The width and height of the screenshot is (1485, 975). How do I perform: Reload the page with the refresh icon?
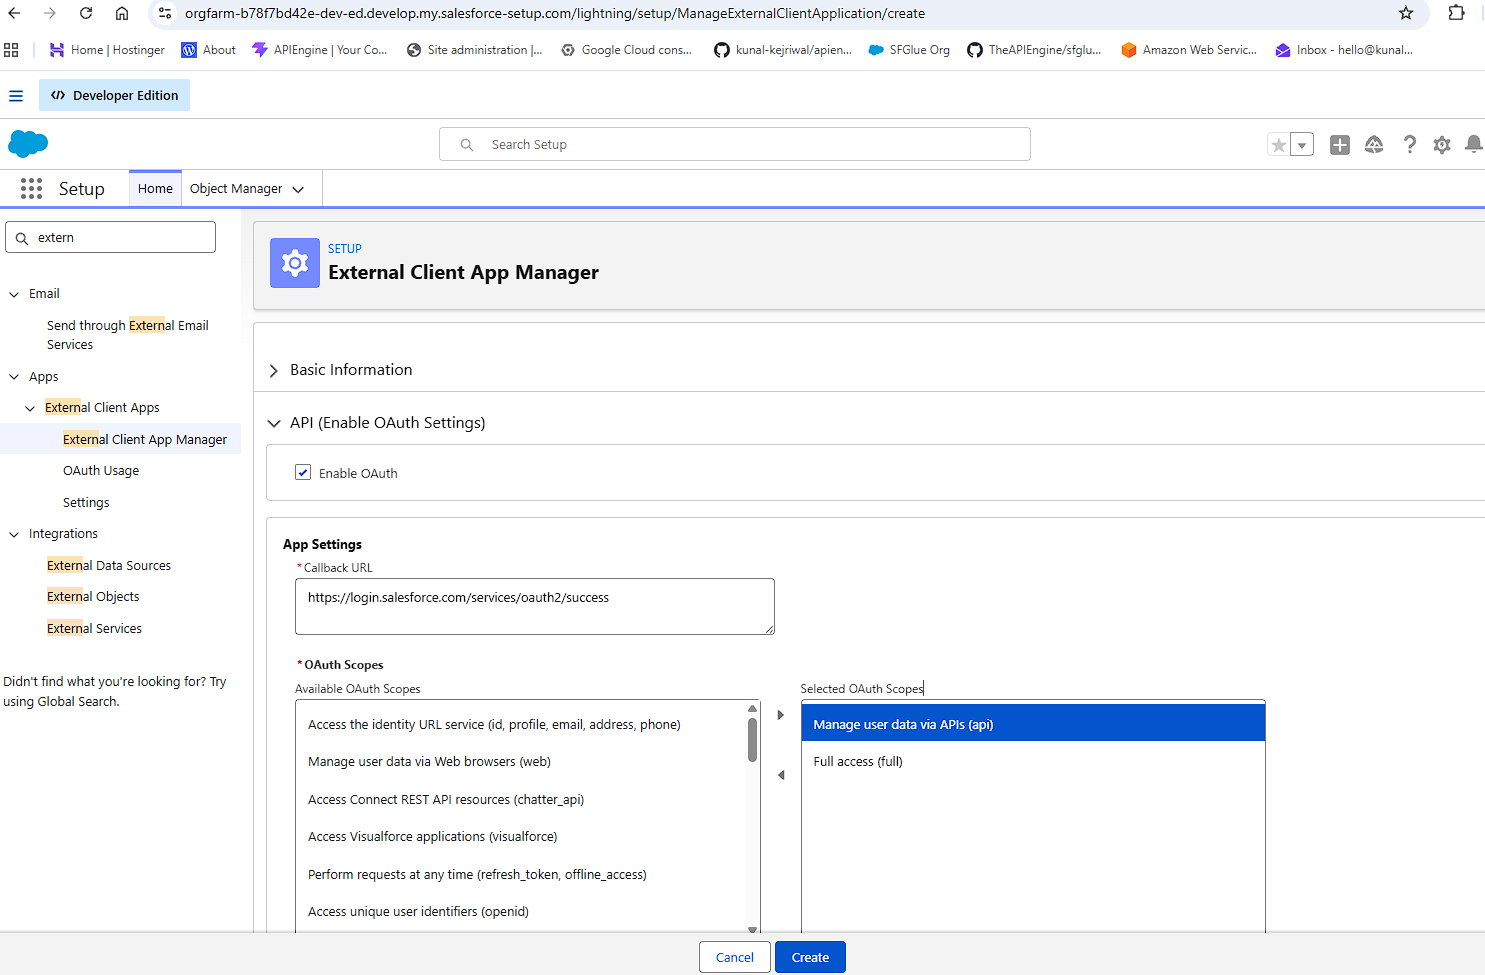click(x=86, y=13)
